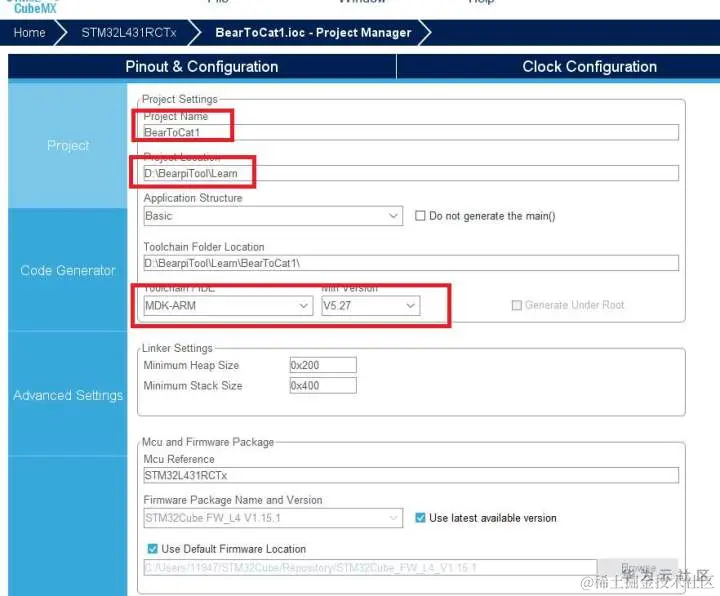Click the Minimum Stack Size field
Screen dimensions: 720x596
click(323, 386)
